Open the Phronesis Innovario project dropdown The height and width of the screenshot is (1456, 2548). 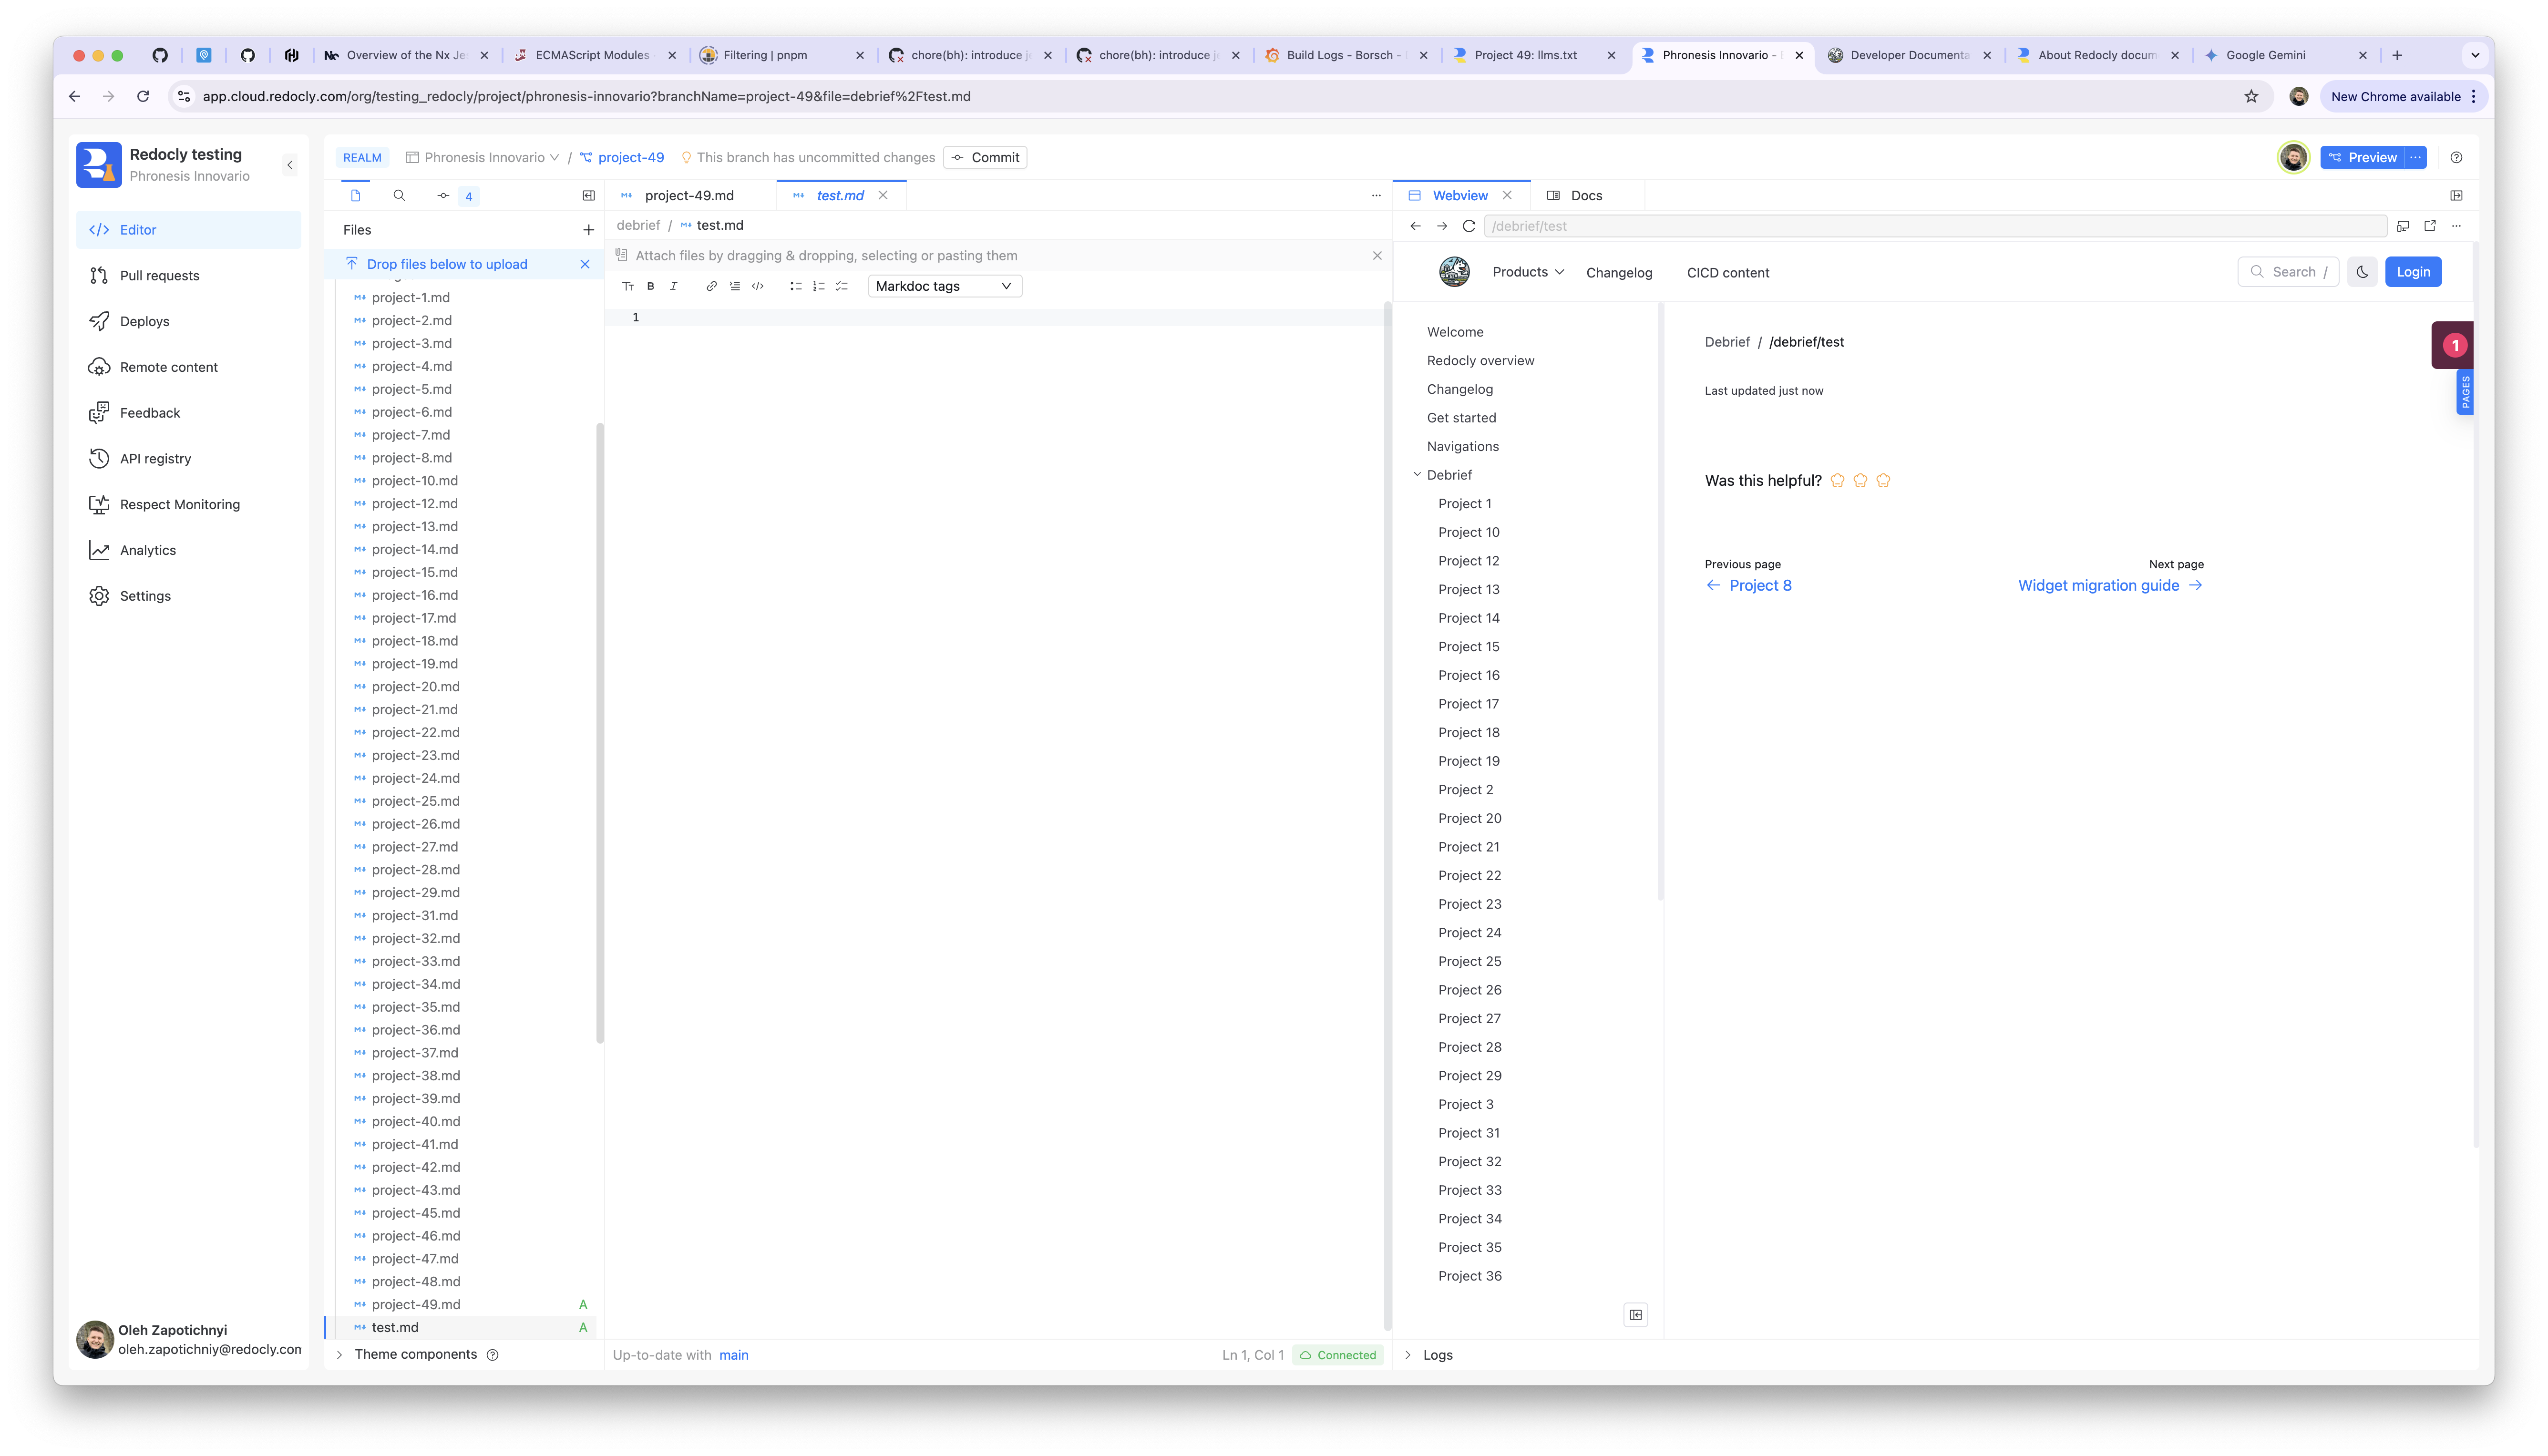(483, 157)
